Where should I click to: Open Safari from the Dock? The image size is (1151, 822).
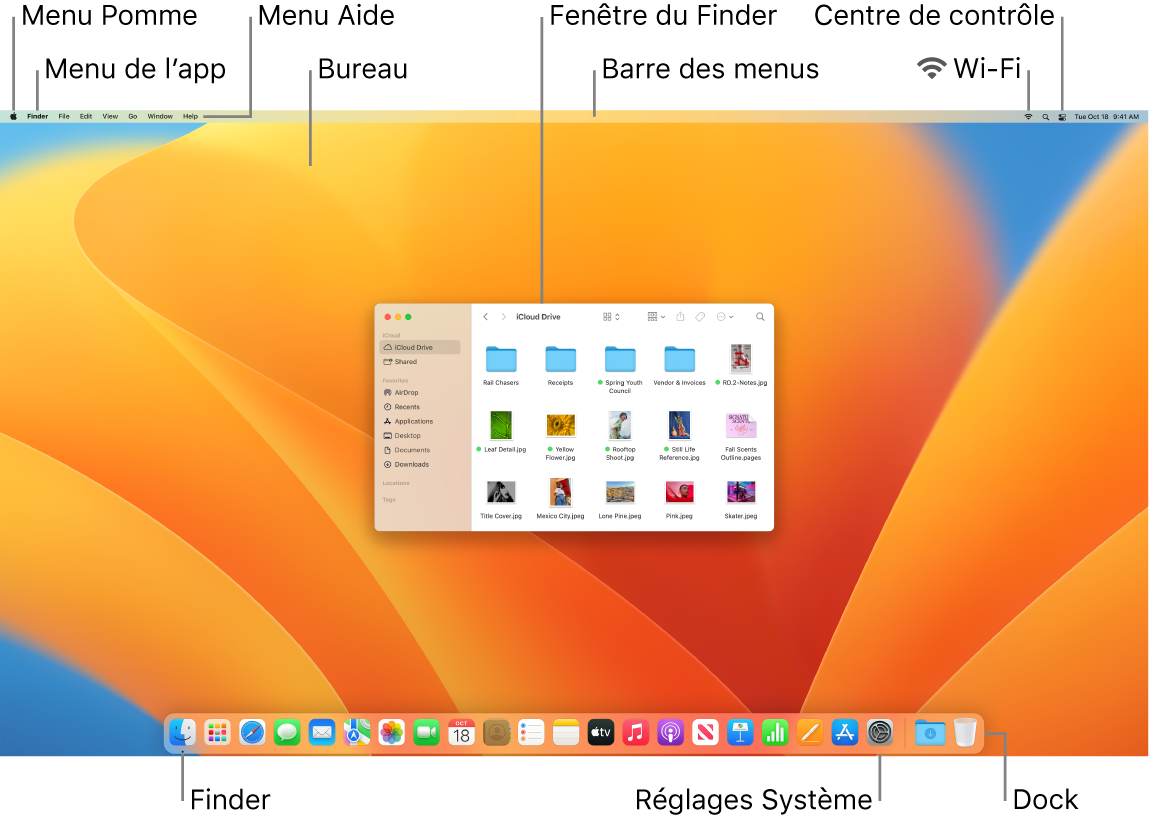coord(252,732)
